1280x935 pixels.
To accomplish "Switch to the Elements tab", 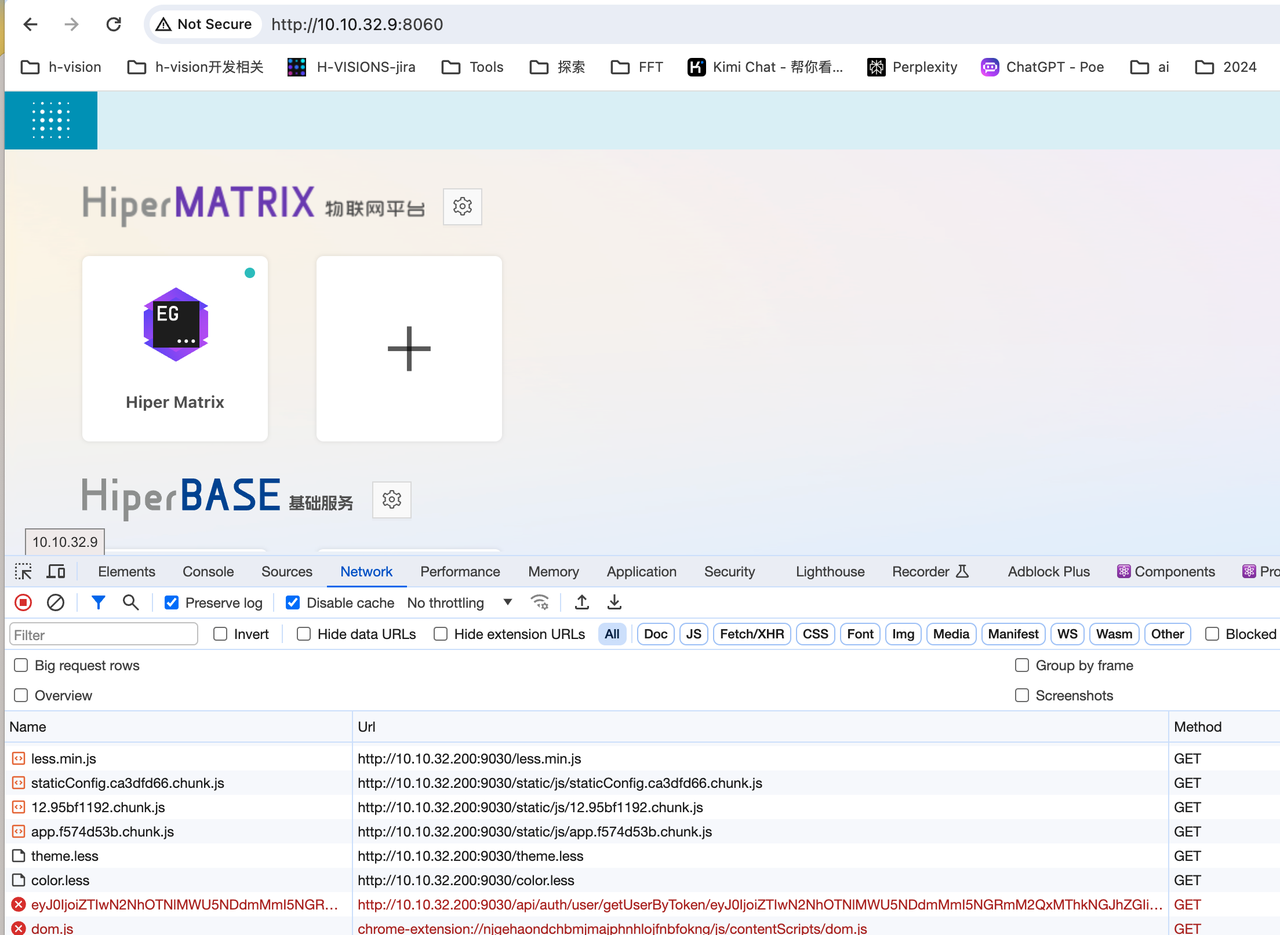I will [126, 572].
